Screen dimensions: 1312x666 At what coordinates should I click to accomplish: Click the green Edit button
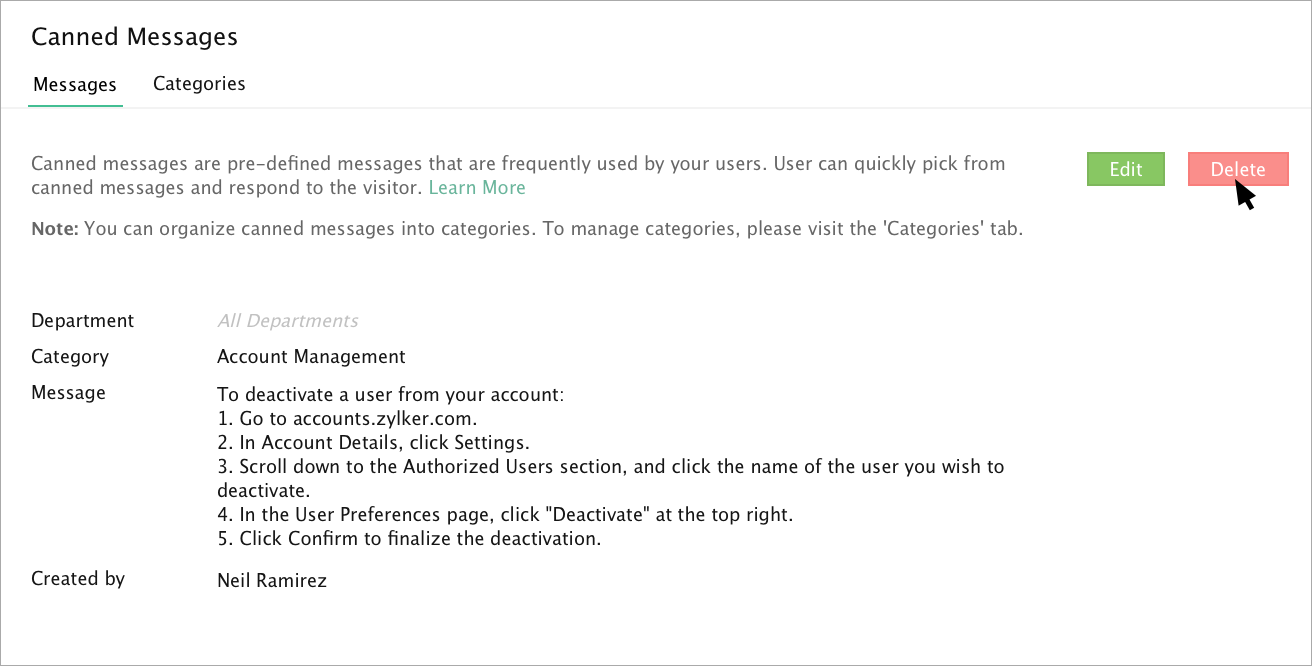point(1125,169)
